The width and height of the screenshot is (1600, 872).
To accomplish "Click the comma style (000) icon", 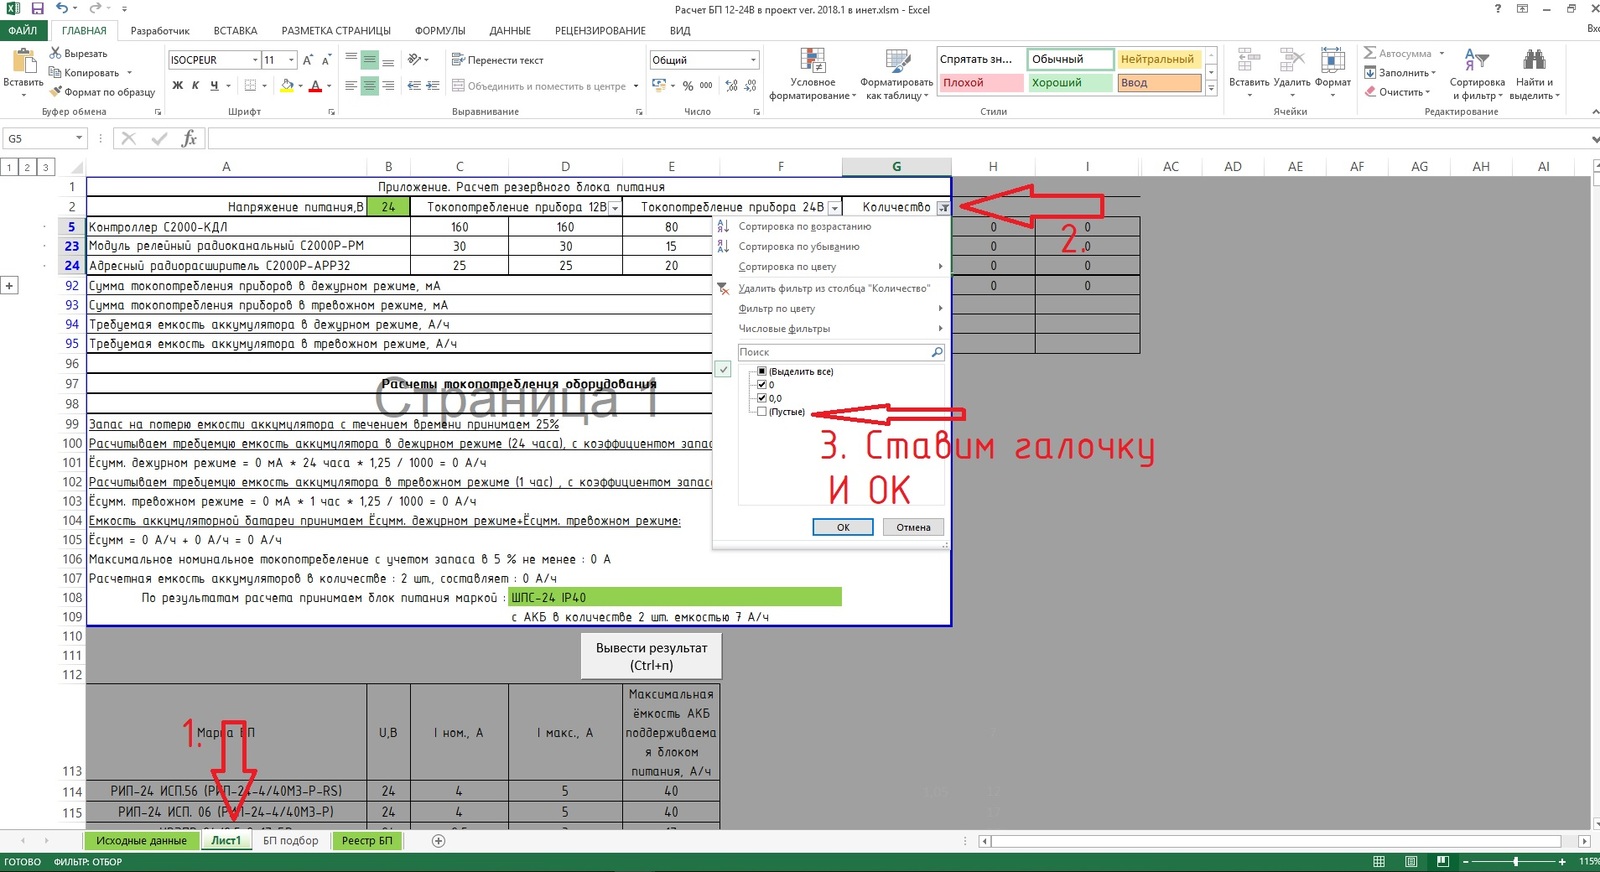I will coord(706,86).
